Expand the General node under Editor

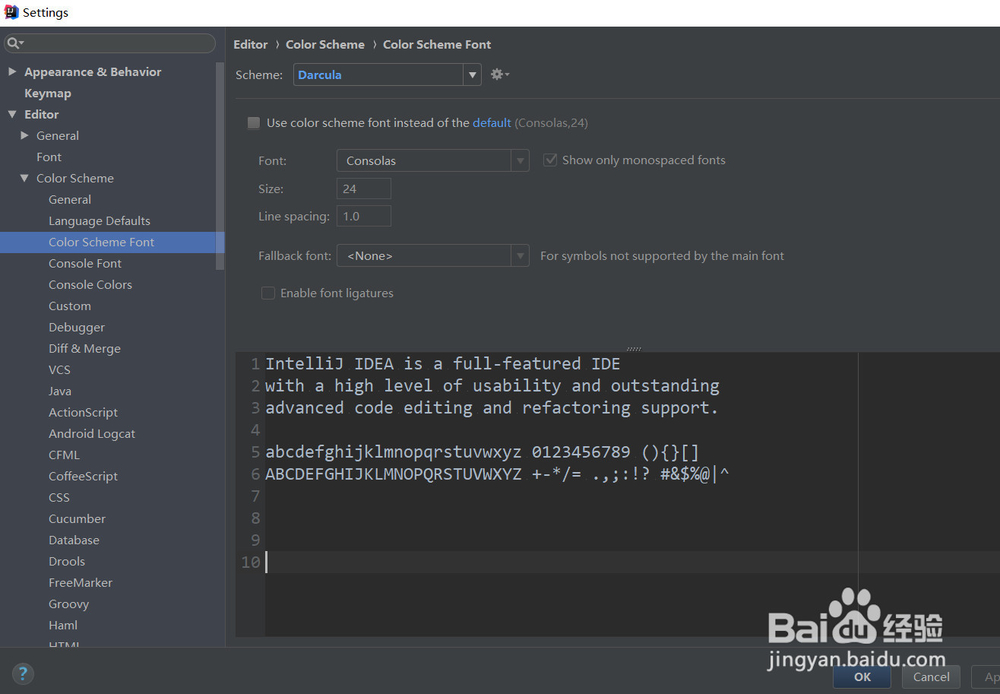(24, 135)
